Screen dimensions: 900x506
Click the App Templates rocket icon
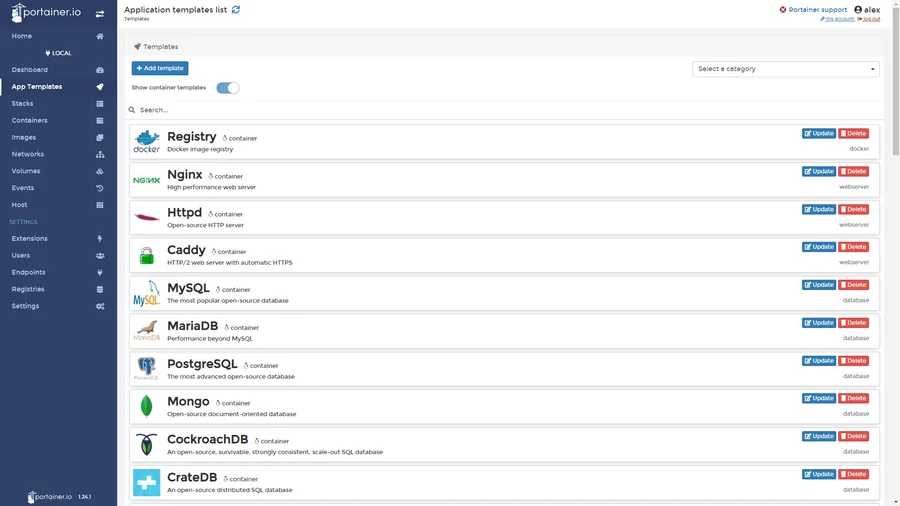[100, 87]
